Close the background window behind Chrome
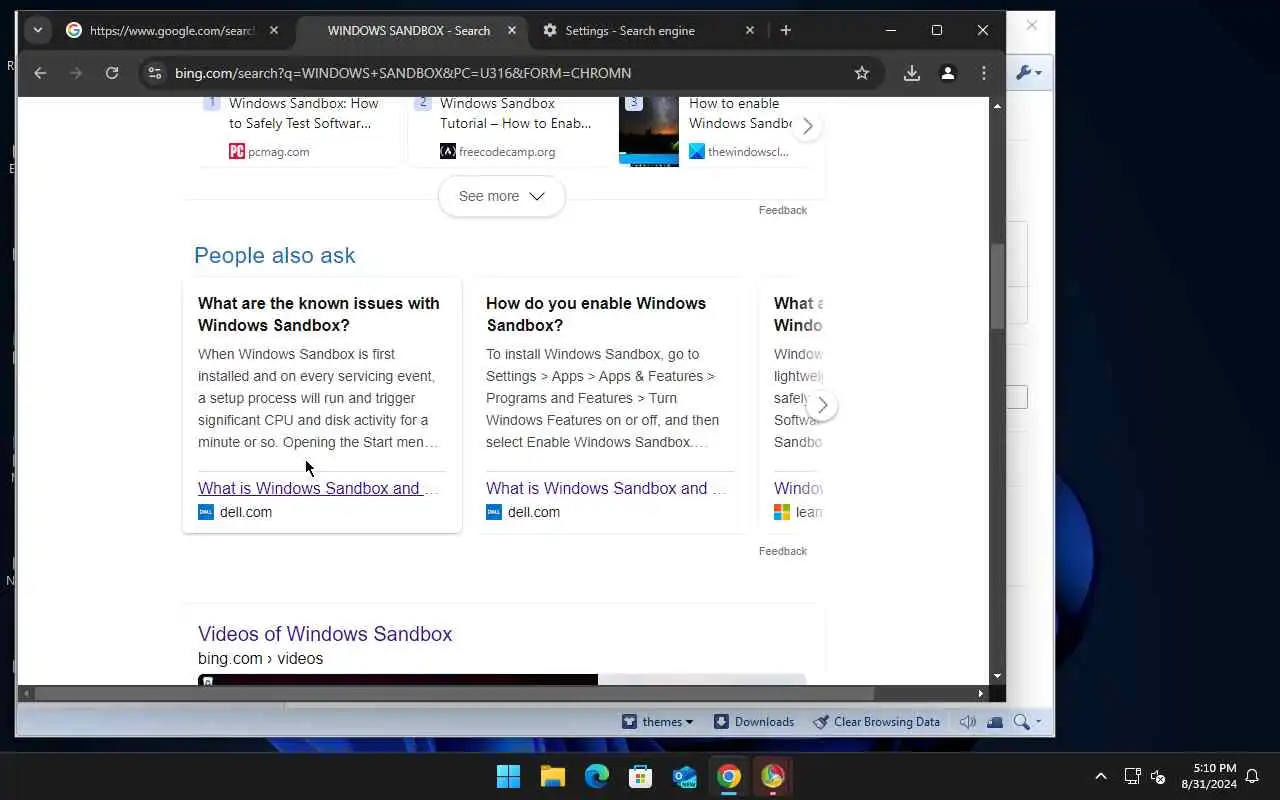Image resolution: width=1280 pixels, height=800 pixels. point(1032,25)
